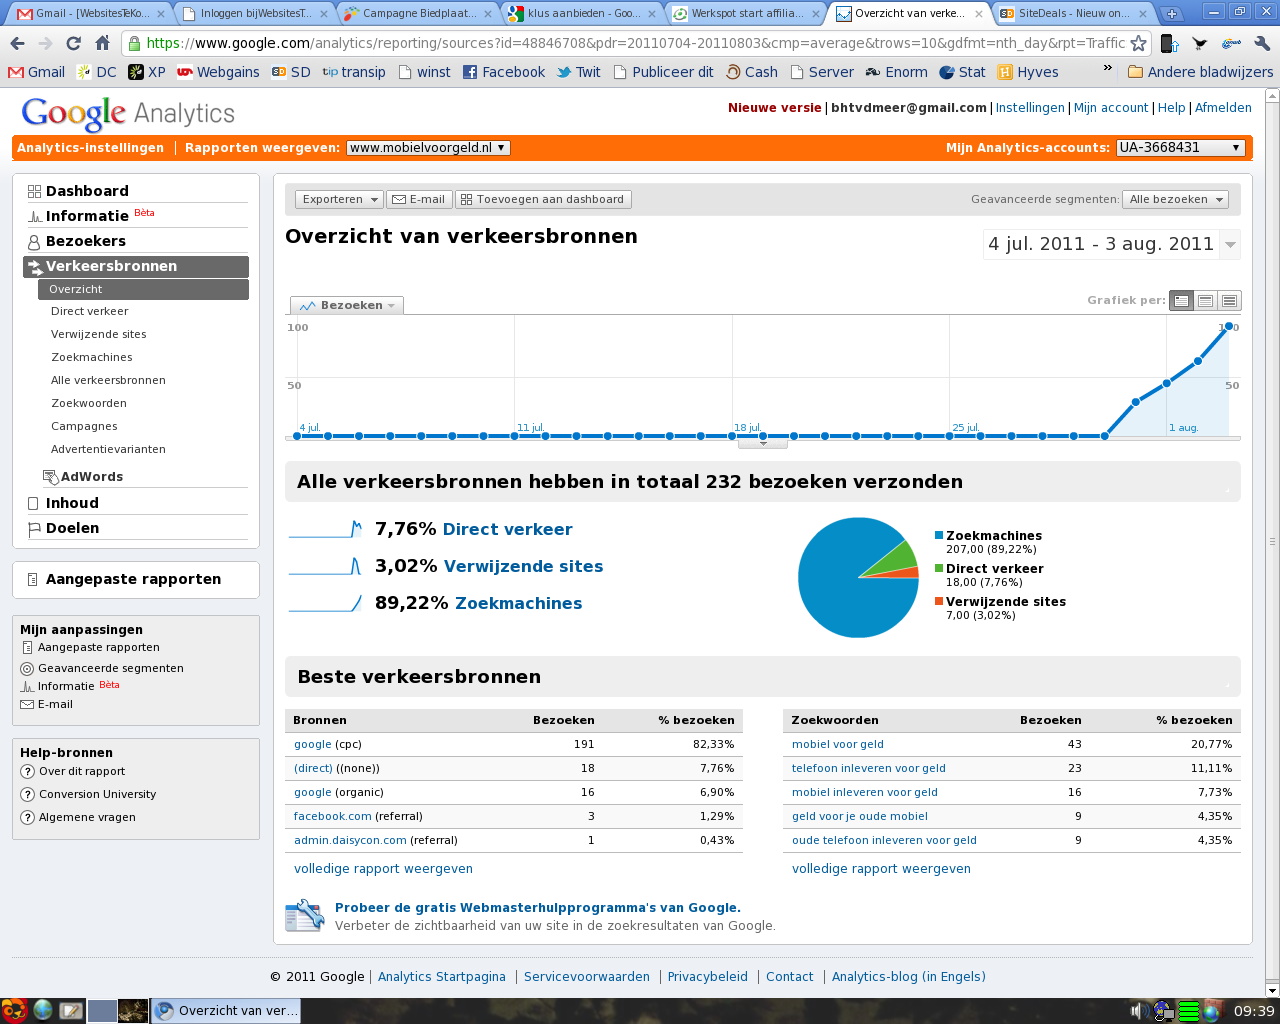Open the www.mobielvoorgeld.nl reports dropdown

428,148
